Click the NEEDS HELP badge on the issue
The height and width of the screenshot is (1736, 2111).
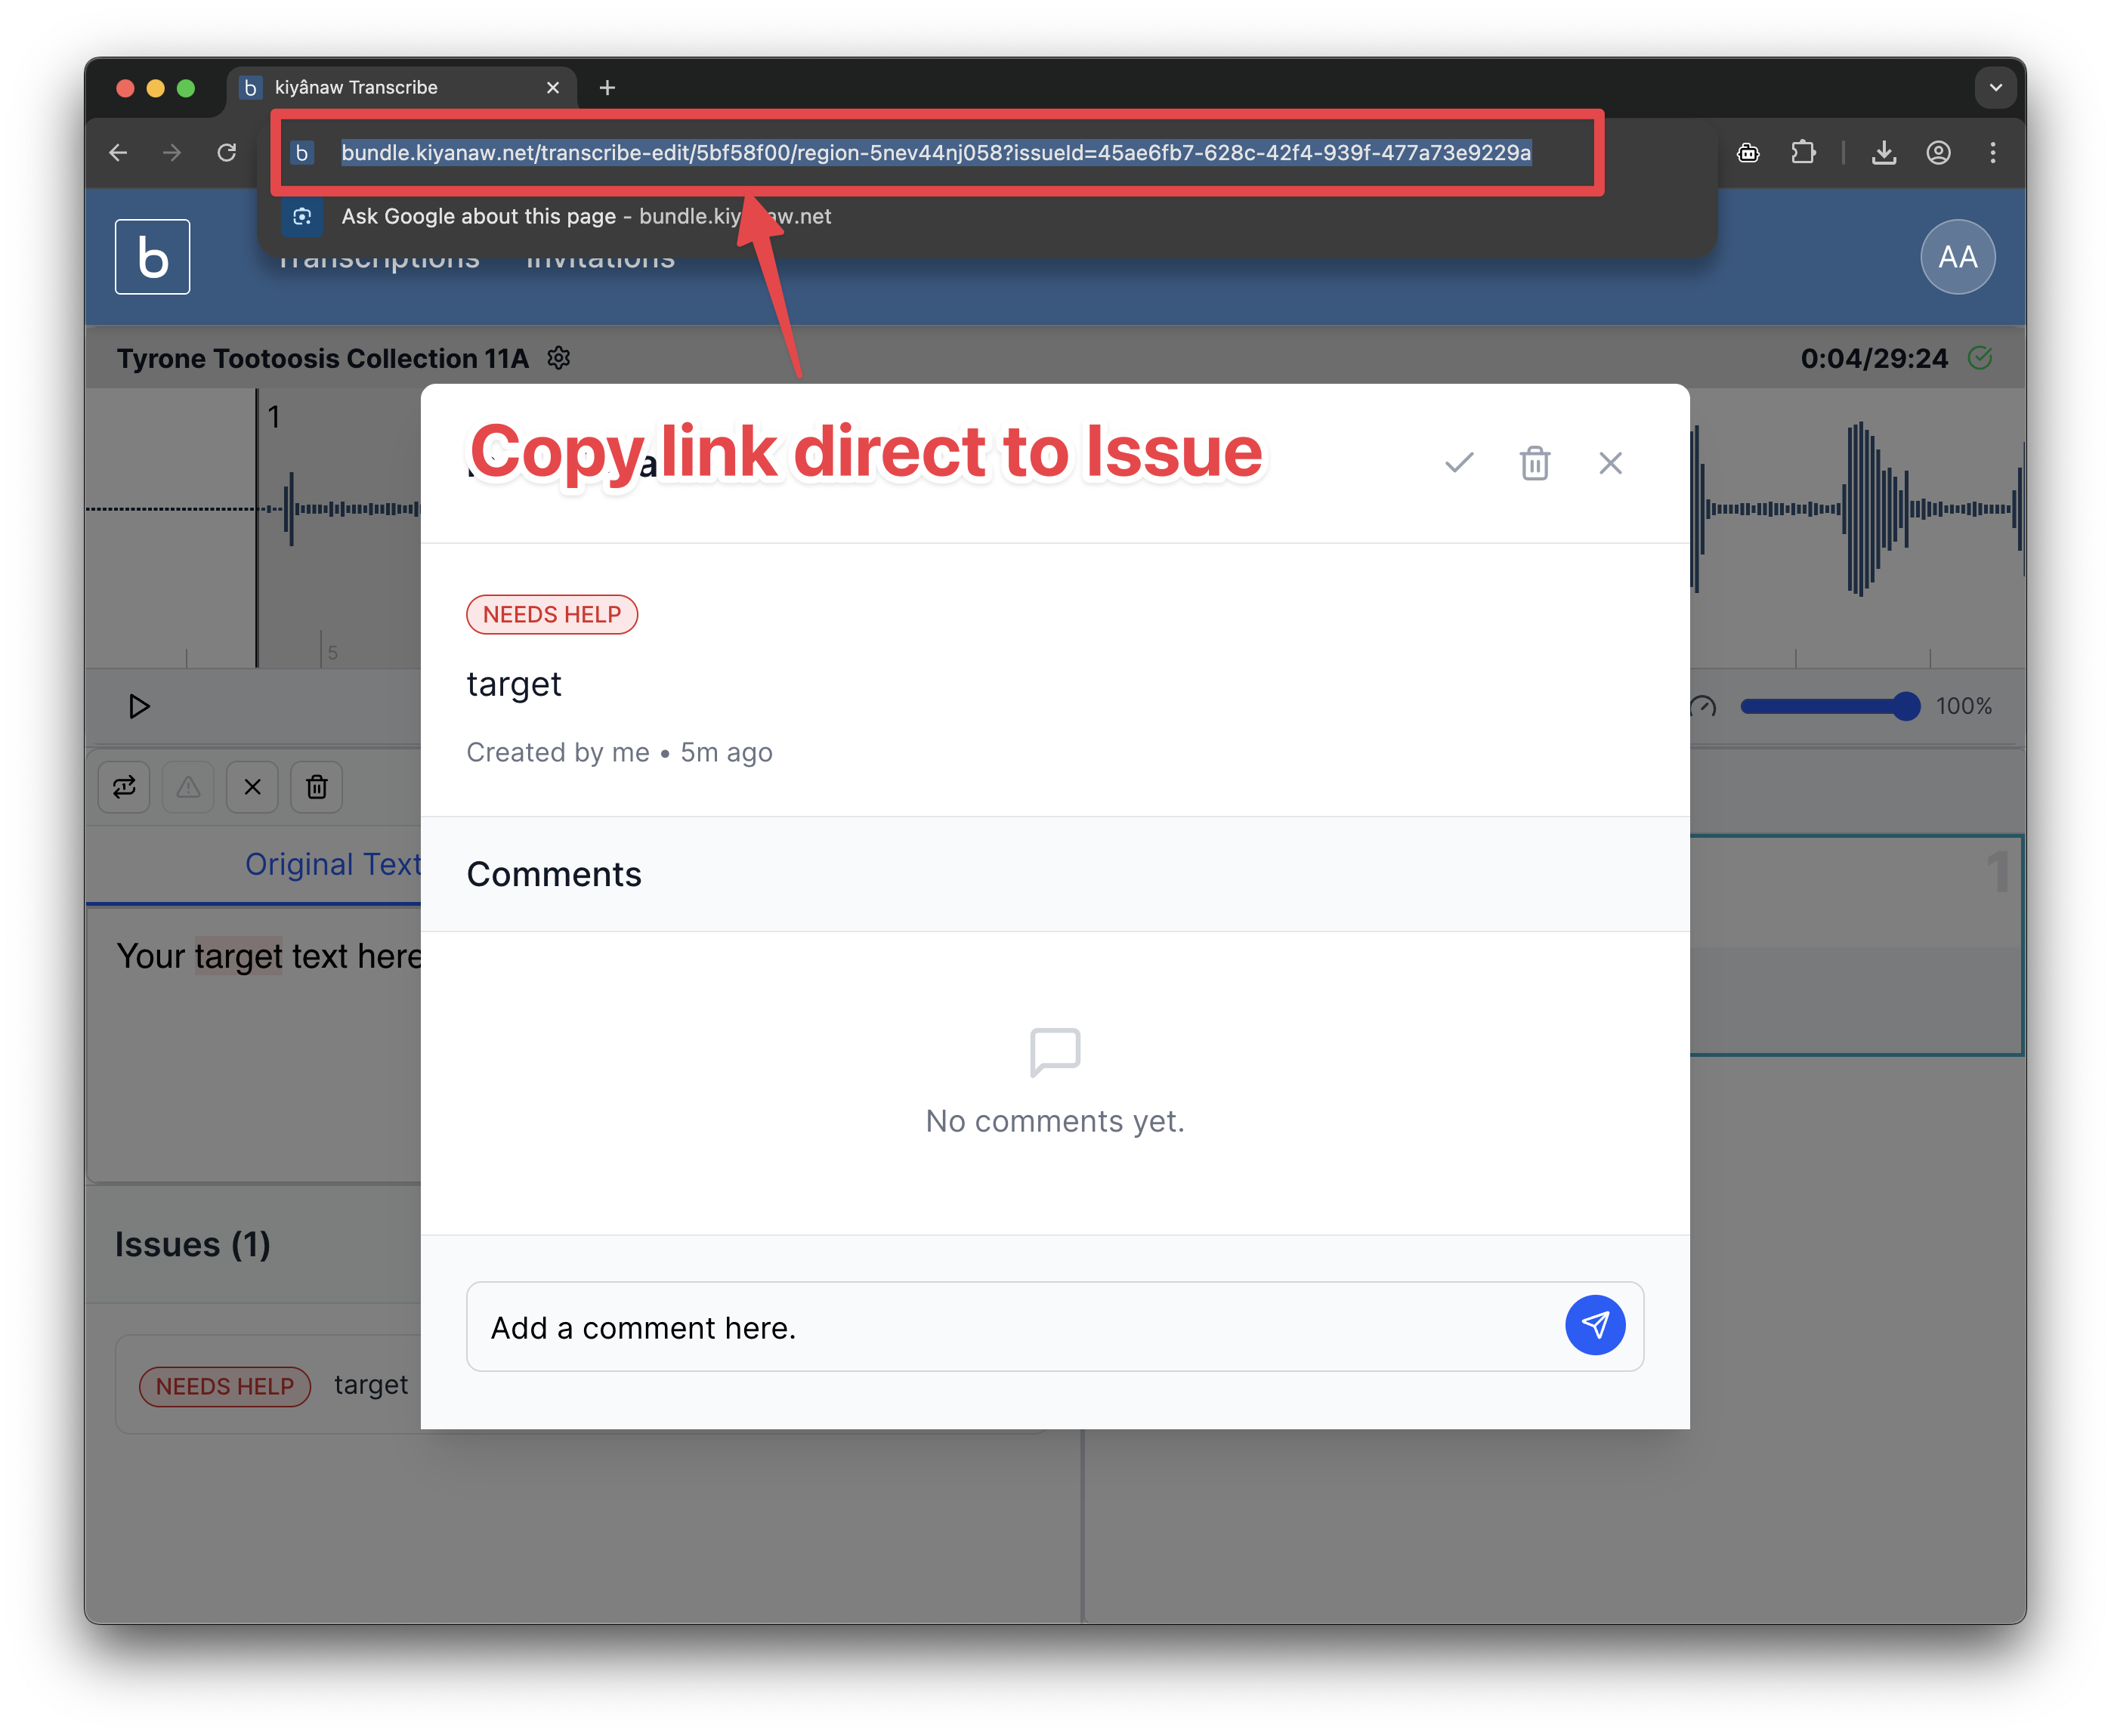[x=551, y=614]
